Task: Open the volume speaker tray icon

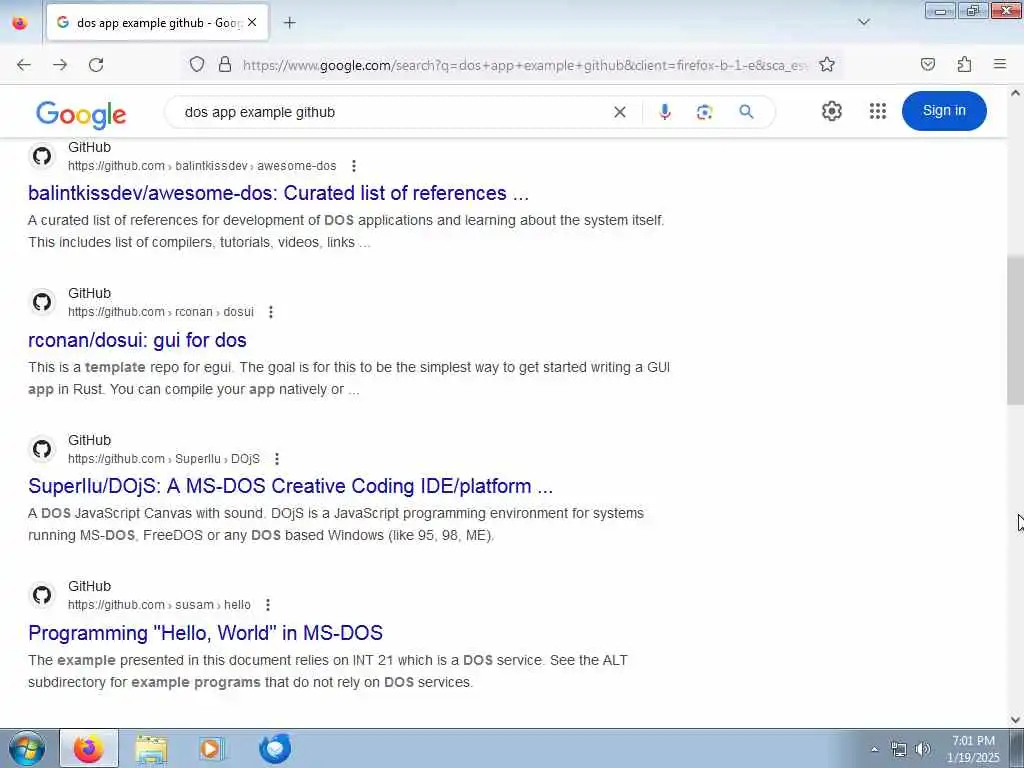Action: click(x=922, y=749)
